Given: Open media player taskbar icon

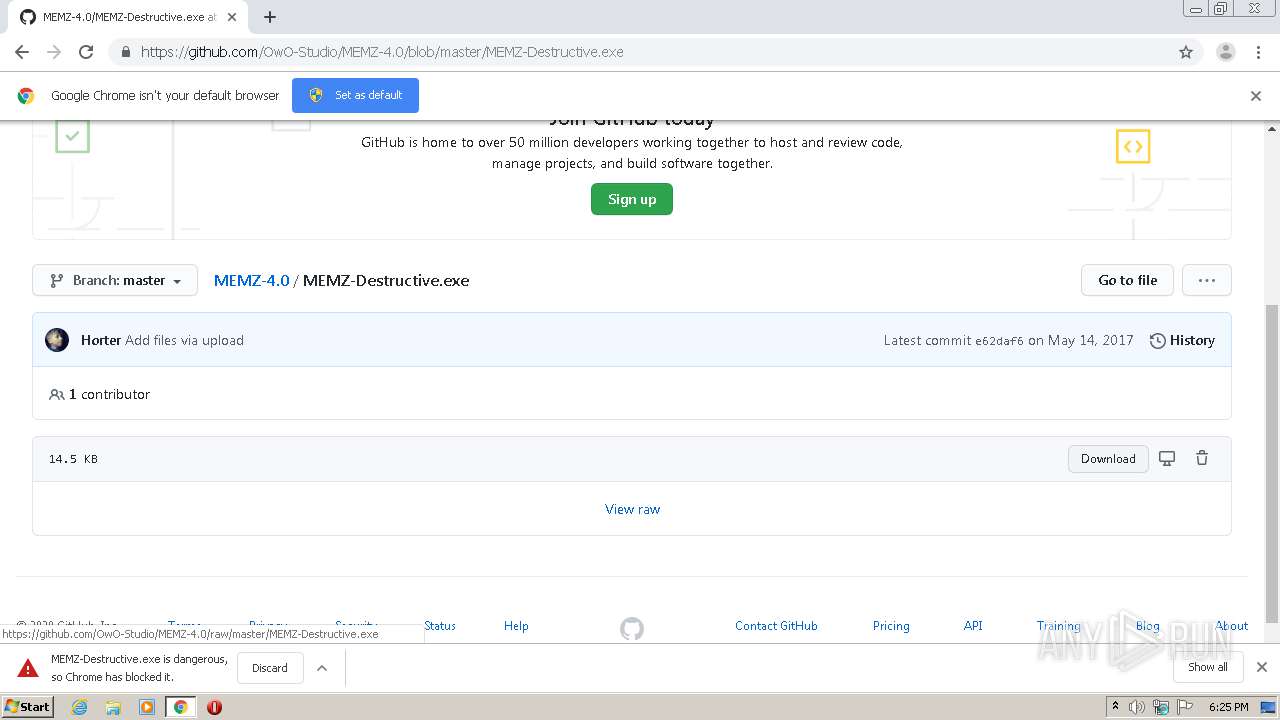Looking at the screenshot, I should coord(147,707).
